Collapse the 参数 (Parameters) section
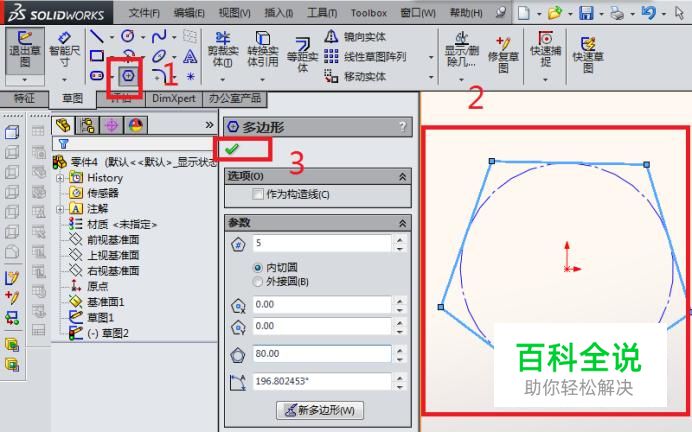Viewport: 692px width, 432px height. (402, 223)
